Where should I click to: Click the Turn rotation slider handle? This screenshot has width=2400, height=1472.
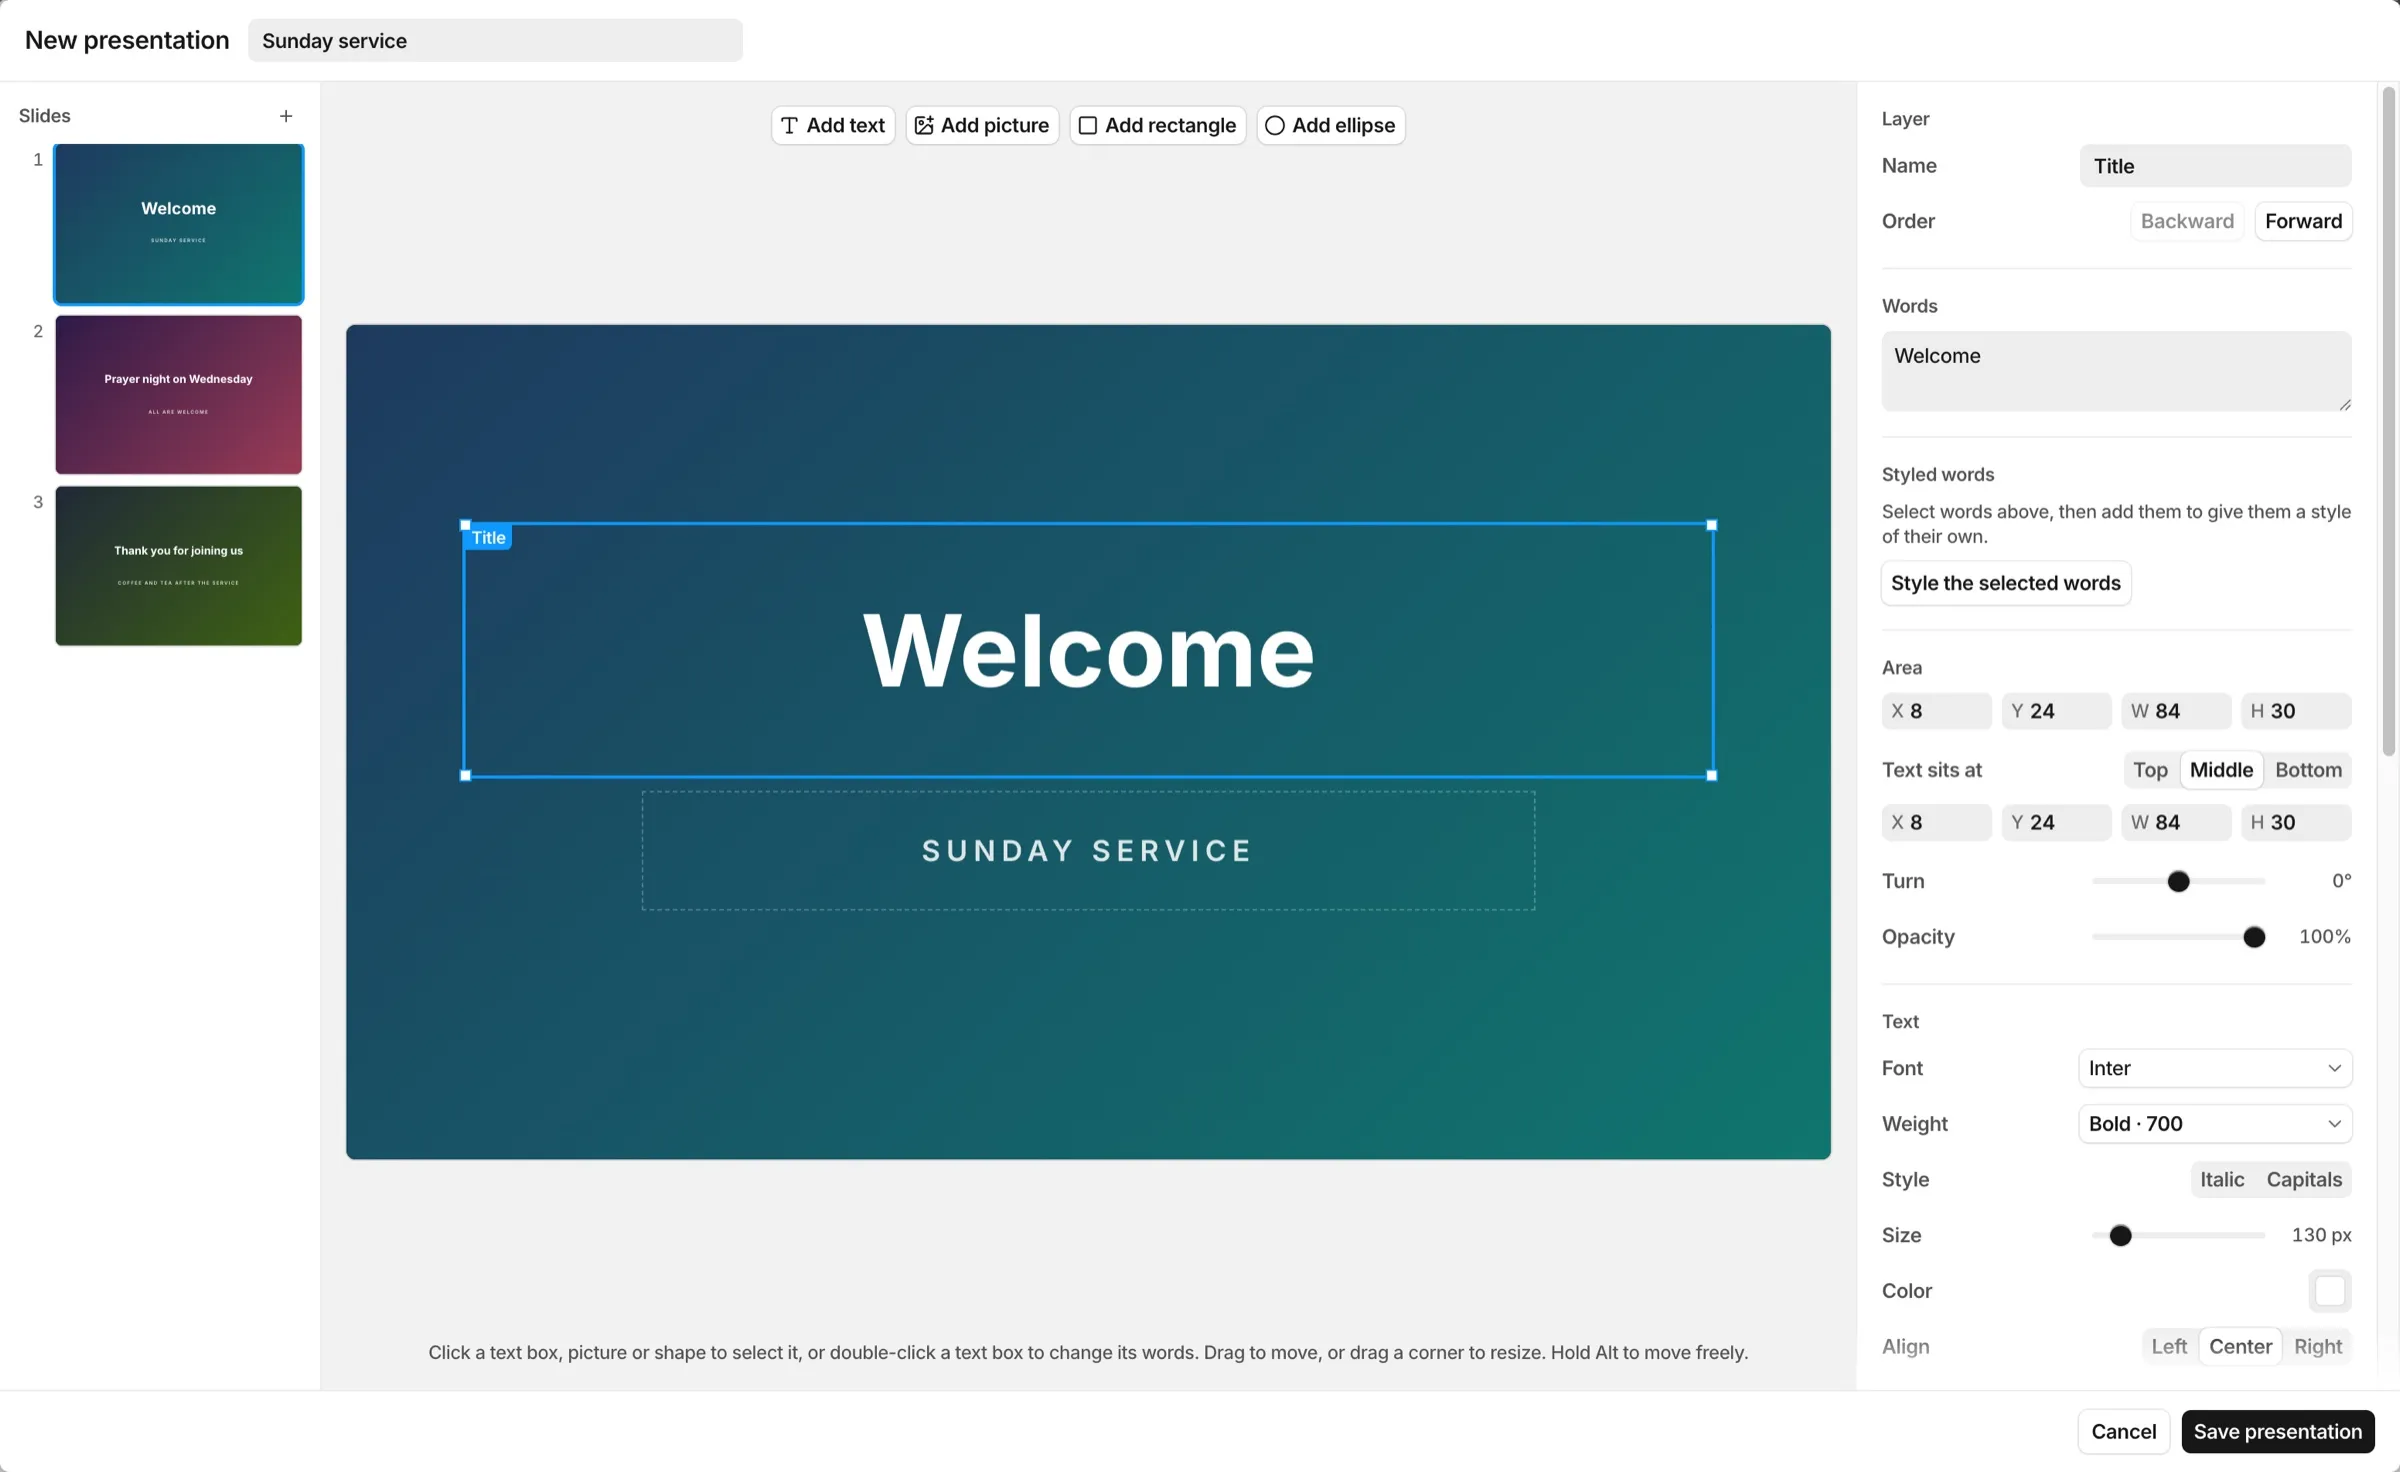pyautogui.click(x=2178, y=881)
